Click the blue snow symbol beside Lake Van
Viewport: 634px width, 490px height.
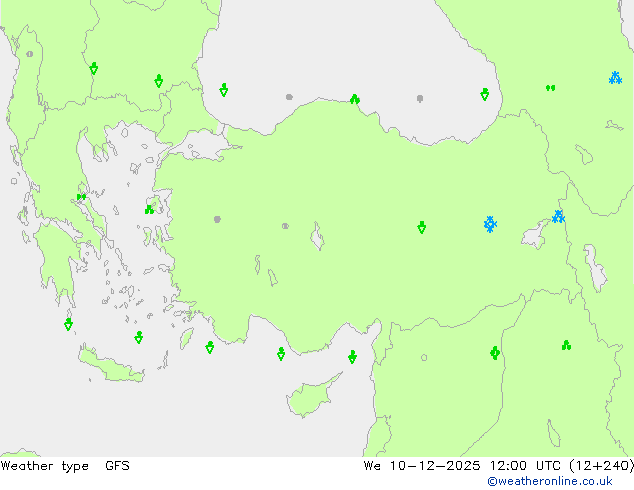558,217
